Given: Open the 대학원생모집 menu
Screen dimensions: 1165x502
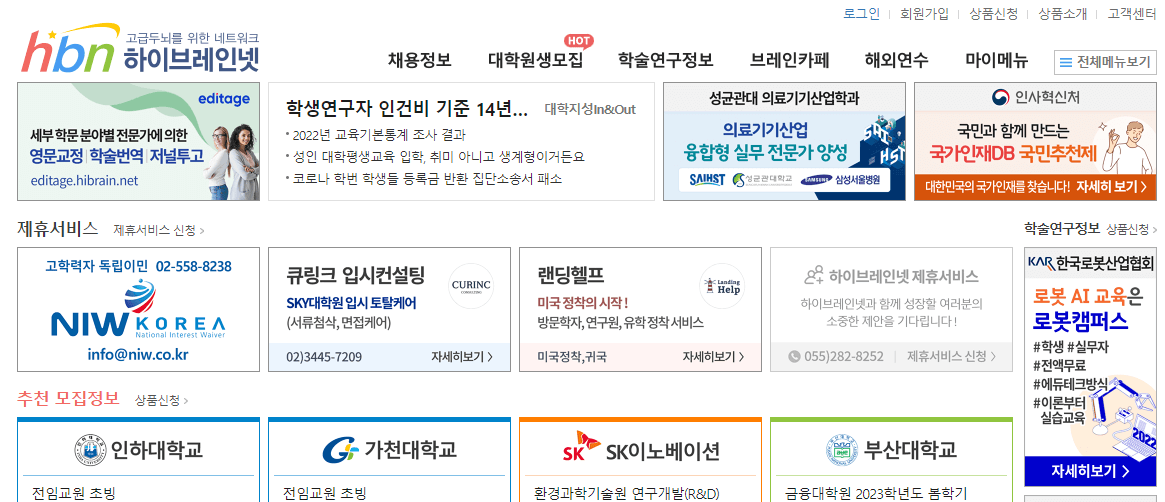Looking at the screenshot, I should coord(536,61).
